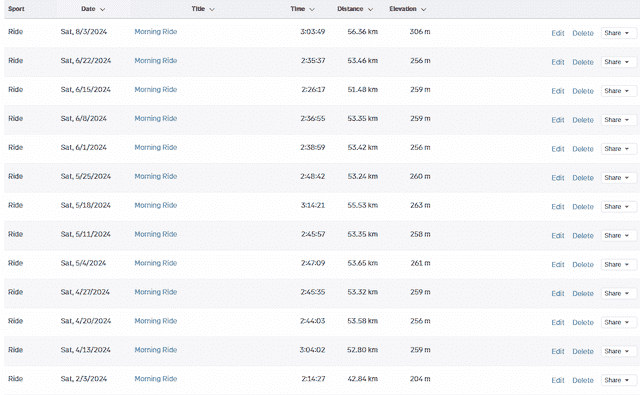640x395 pixels.
Task: Open Share dropdown for the 5/18/2024 ride
Action: [618, 207]
